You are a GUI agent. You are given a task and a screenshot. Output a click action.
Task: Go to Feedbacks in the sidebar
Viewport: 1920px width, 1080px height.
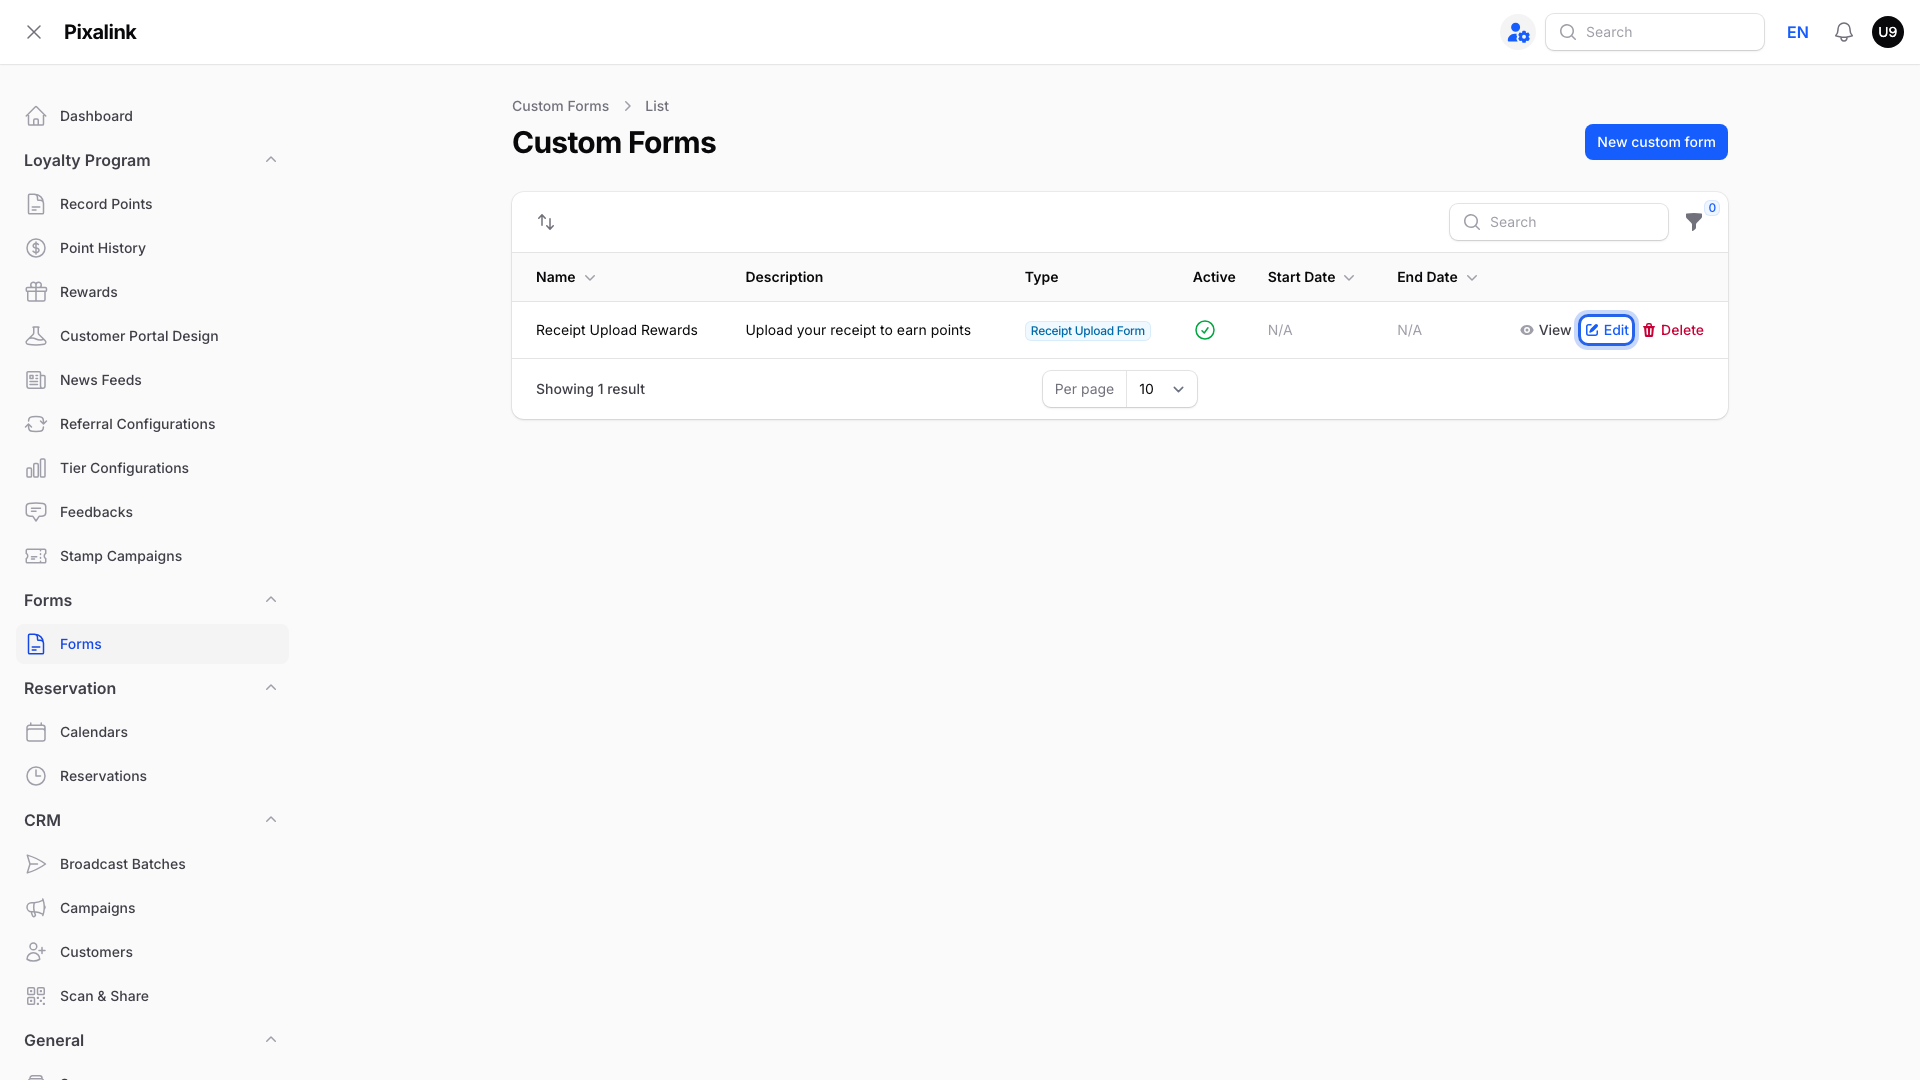point(152,512)
